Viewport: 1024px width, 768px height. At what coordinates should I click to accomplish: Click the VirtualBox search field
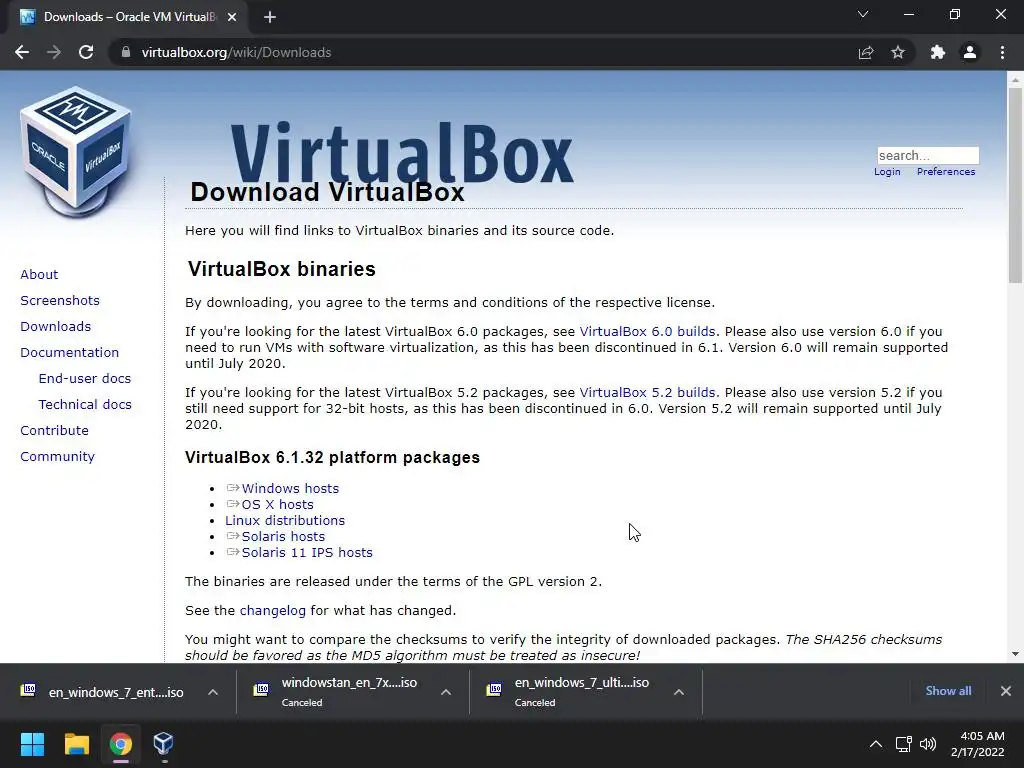928,155
